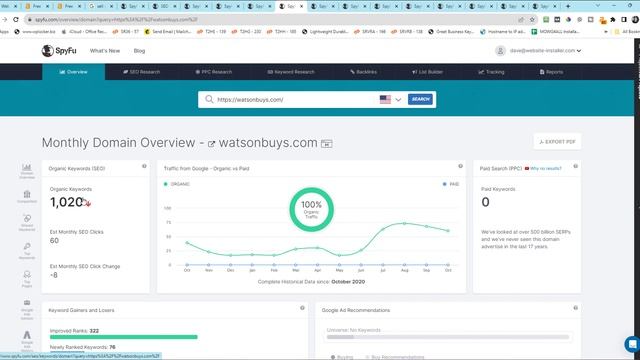This screenshot has width=640, height=360.
Task: Open PPC Research tab
Action: pos(213,72)
